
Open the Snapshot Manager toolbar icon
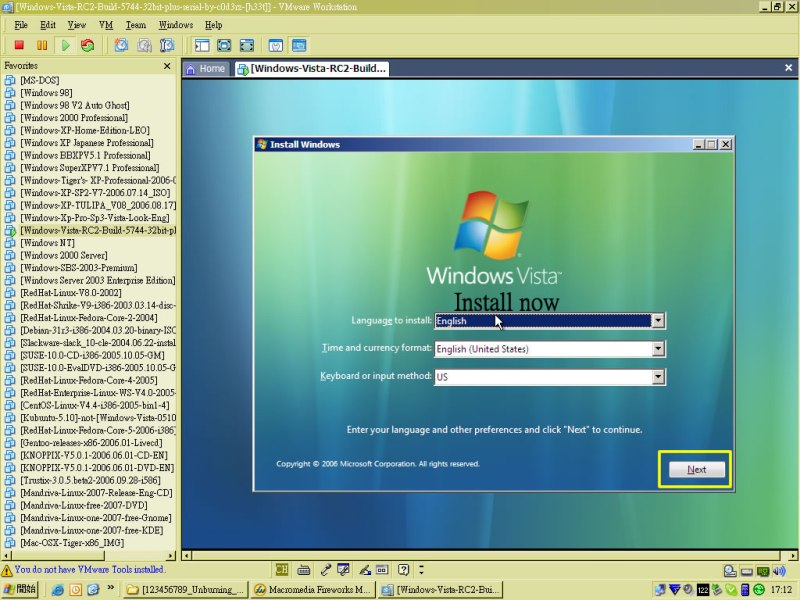167,45
